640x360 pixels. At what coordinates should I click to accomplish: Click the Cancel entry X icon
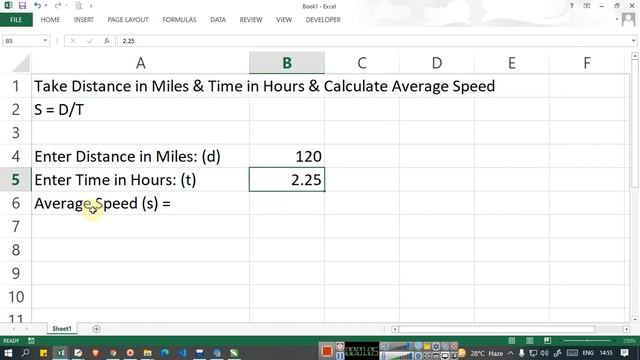tap(73, 41)
